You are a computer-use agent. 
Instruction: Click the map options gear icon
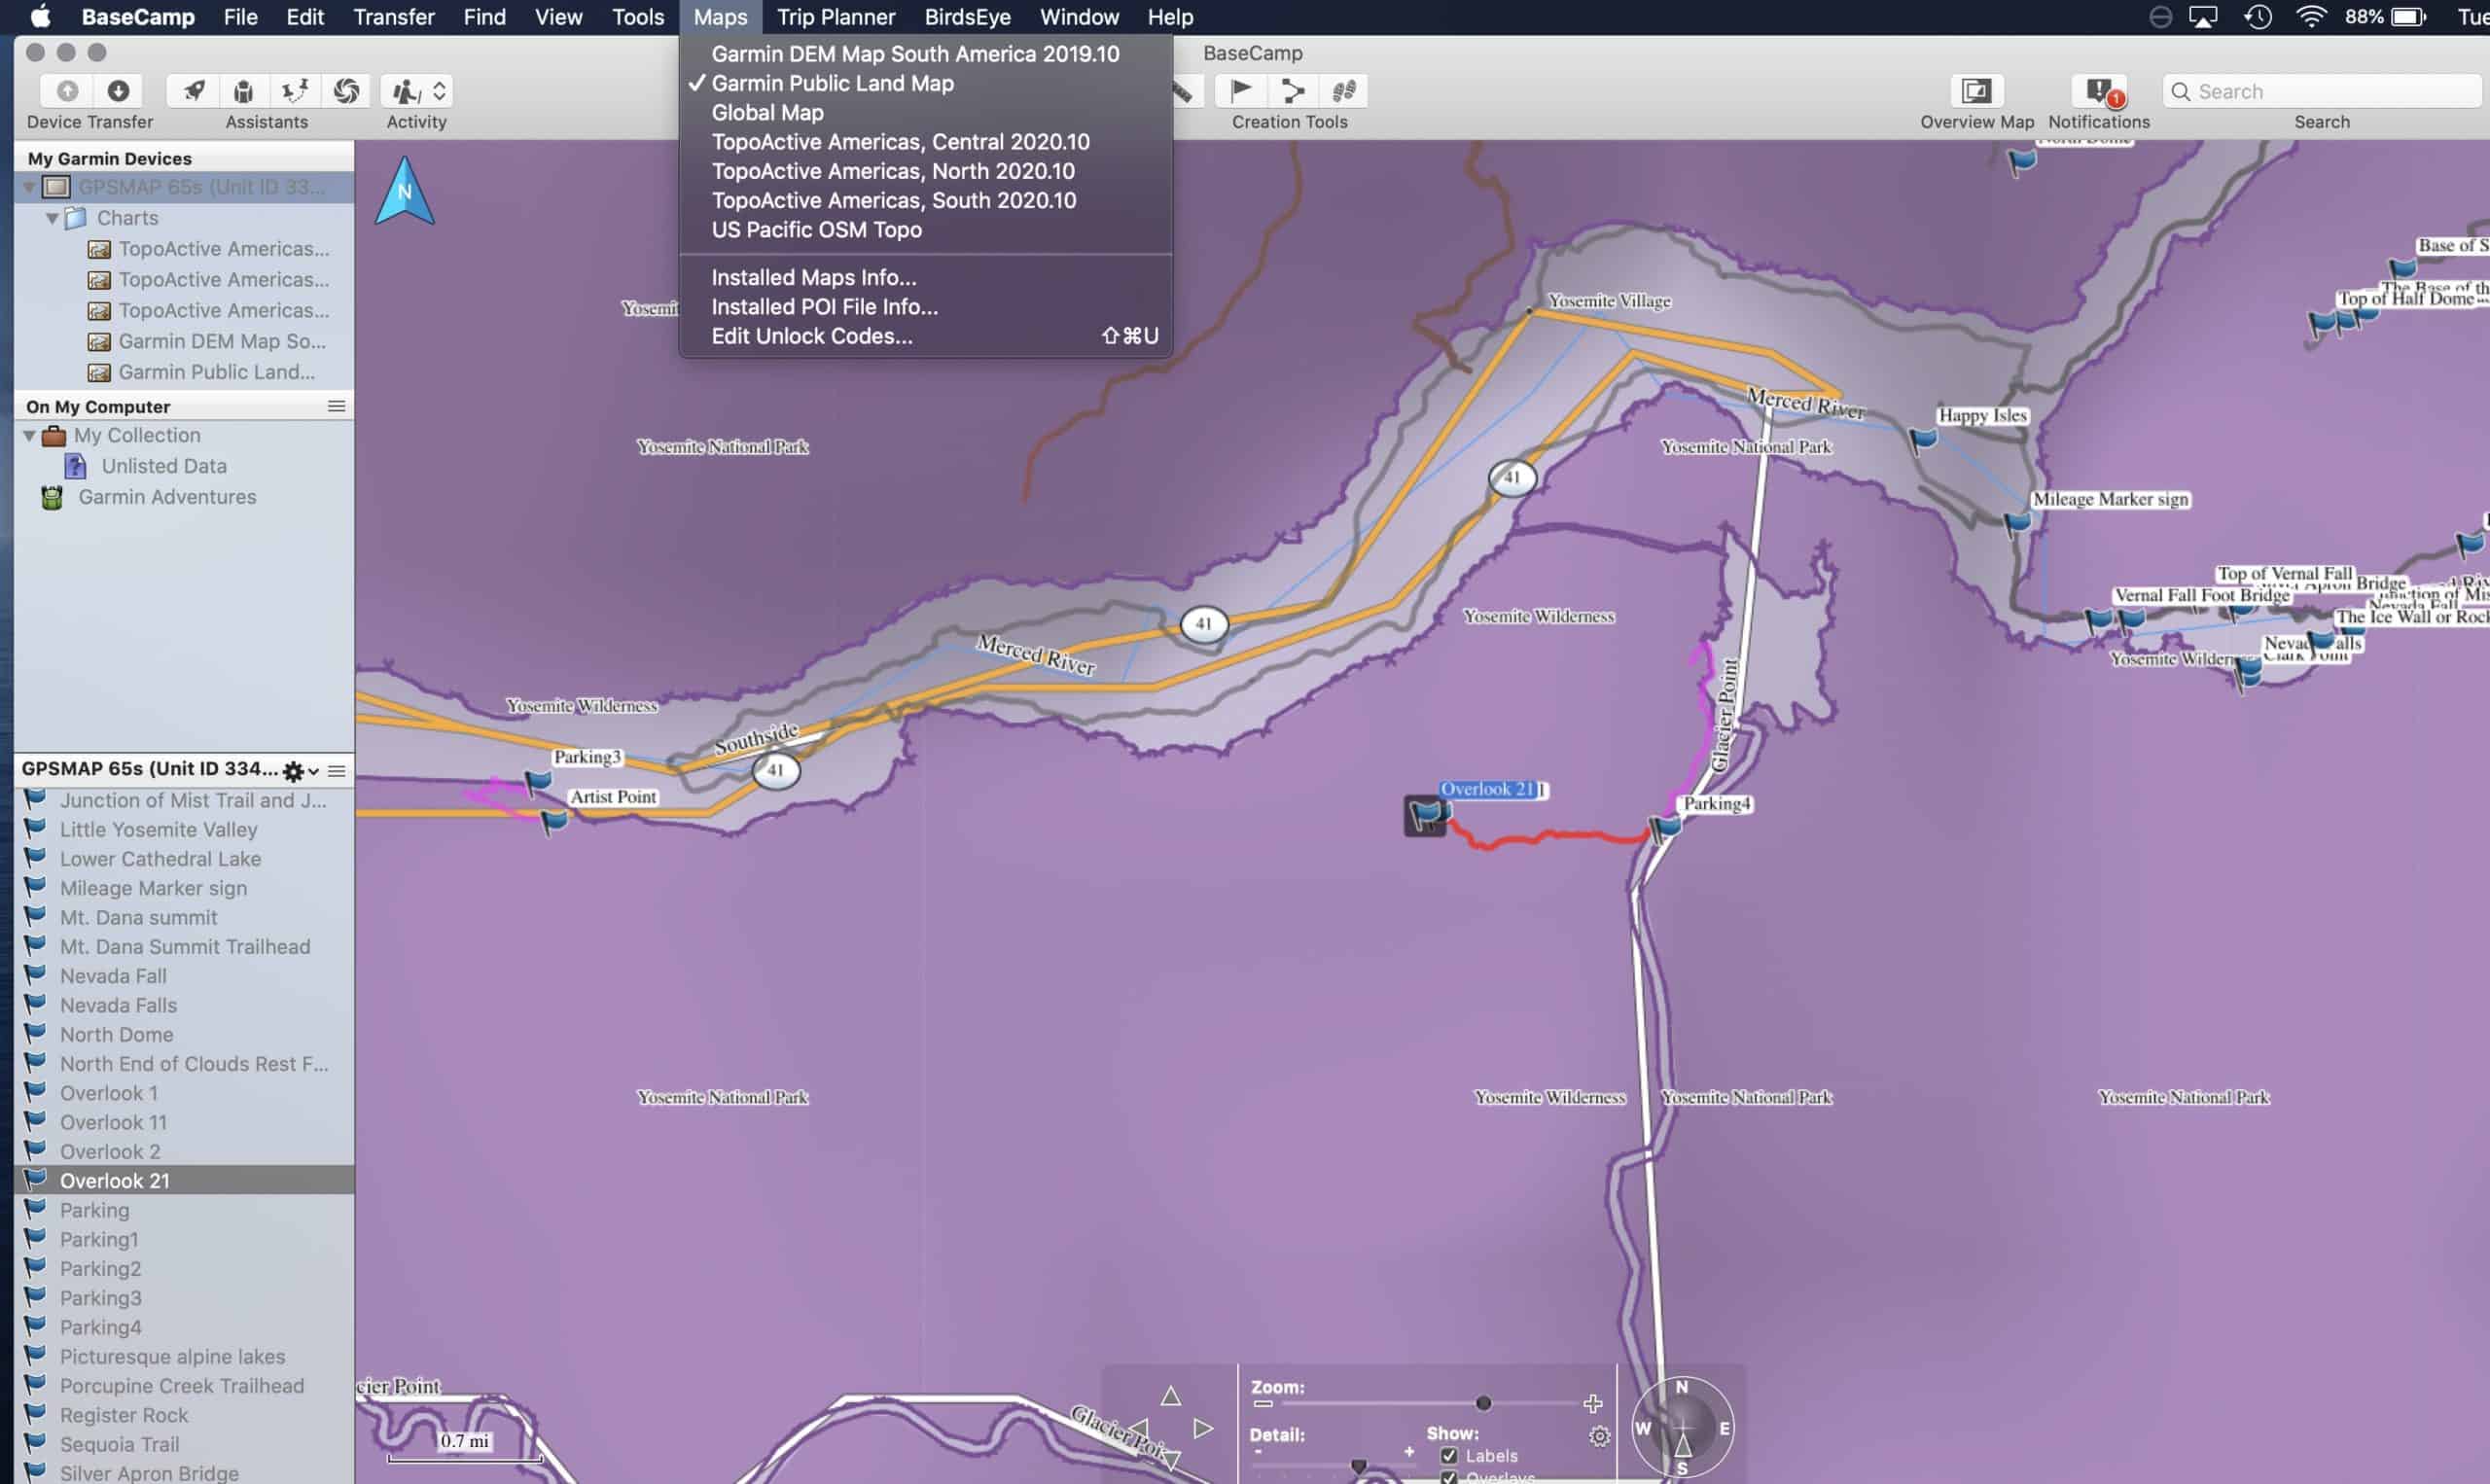click(1599, 1436)
